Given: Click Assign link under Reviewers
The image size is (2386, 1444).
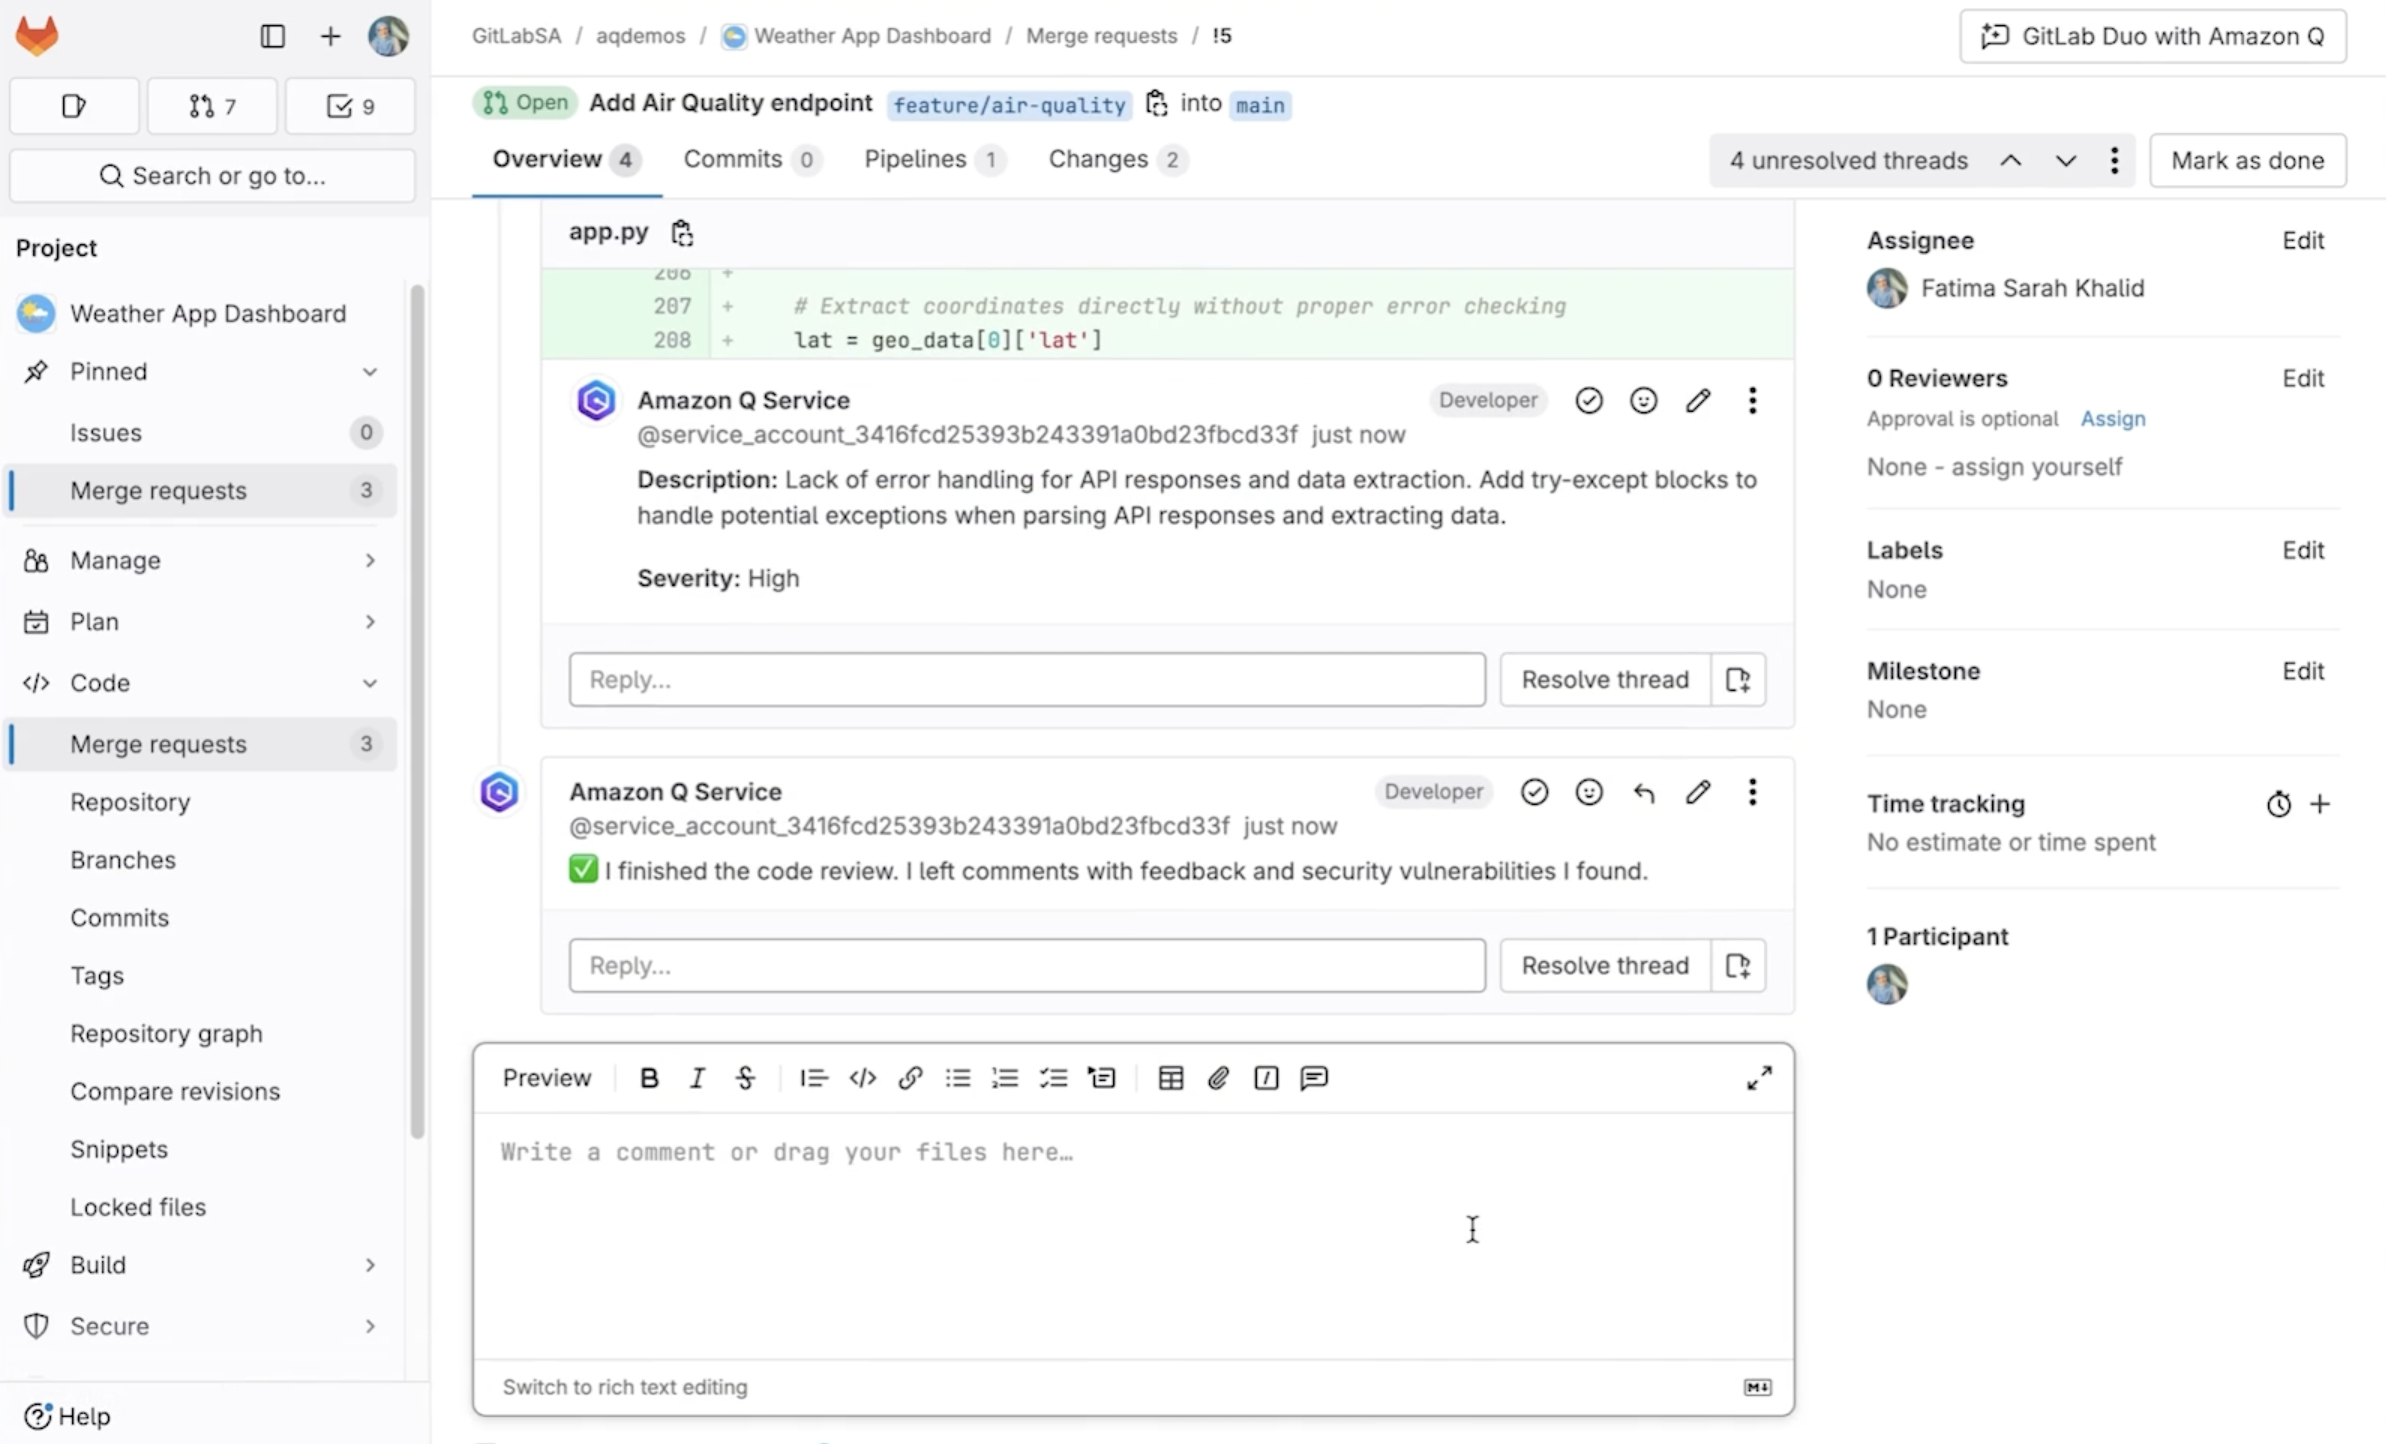Looking at the screenshot, I should (2112, 419).
